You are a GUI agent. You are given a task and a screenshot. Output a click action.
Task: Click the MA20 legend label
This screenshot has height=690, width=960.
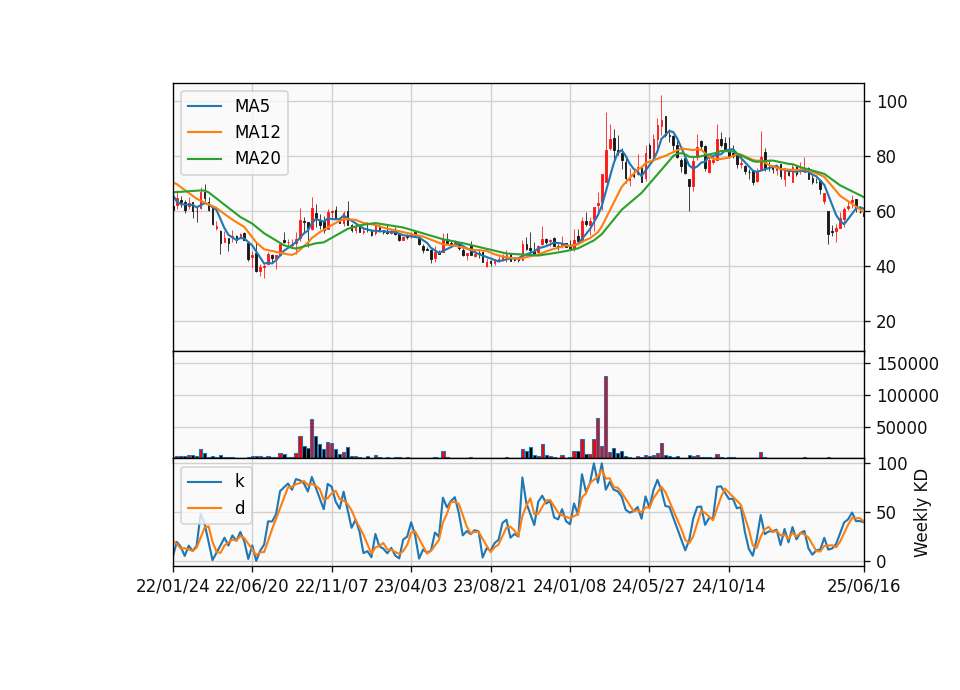257,158
